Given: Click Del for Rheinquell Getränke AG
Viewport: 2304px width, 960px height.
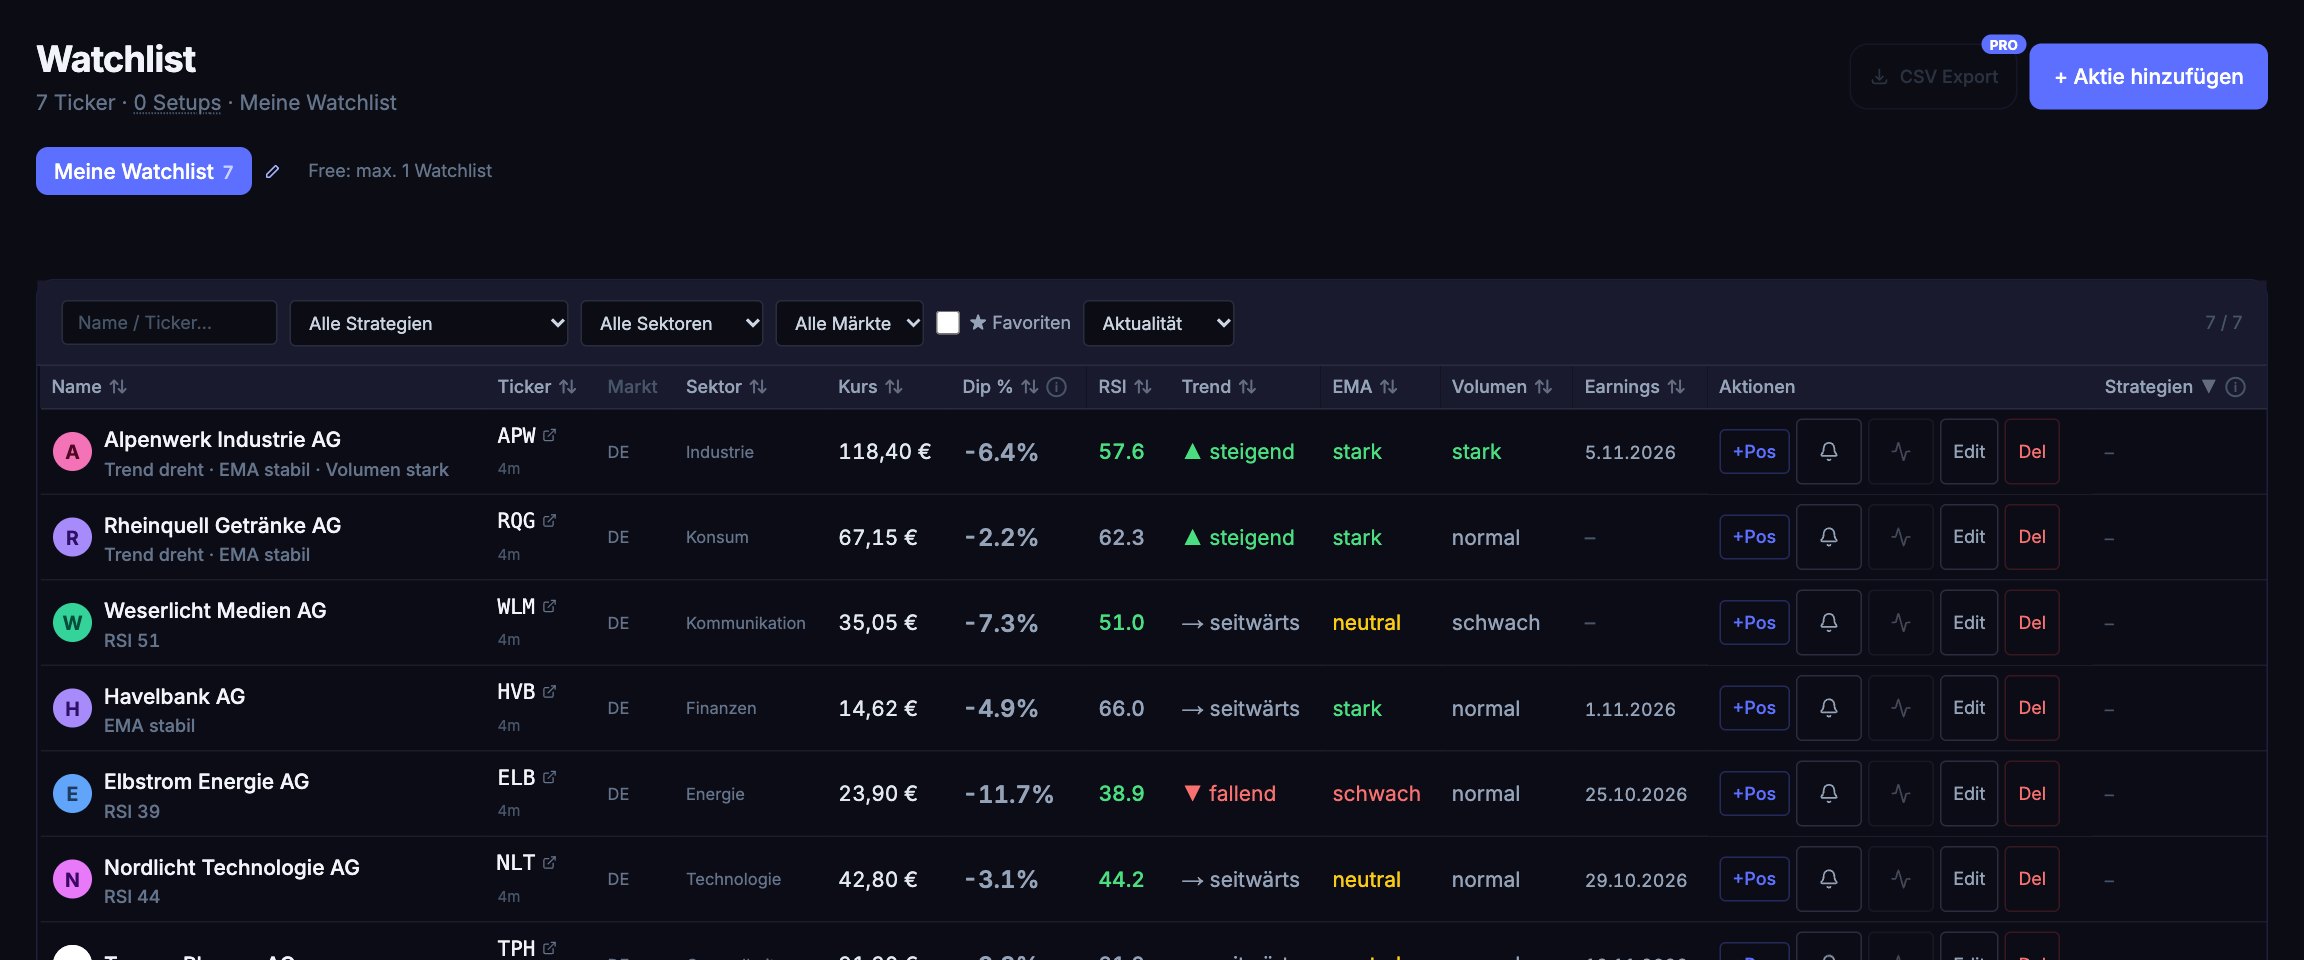Looking at the screenshot, I should coord(2032,537).
